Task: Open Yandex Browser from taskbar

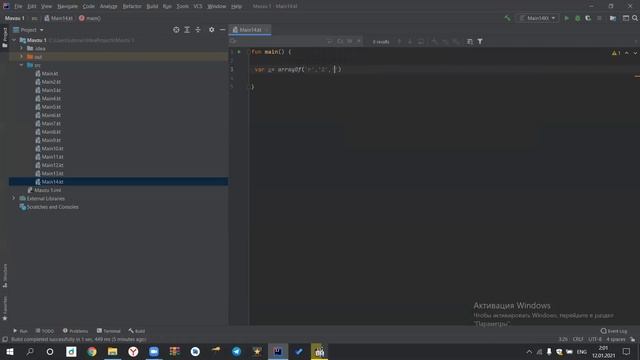Action: (x=133, y=351)
